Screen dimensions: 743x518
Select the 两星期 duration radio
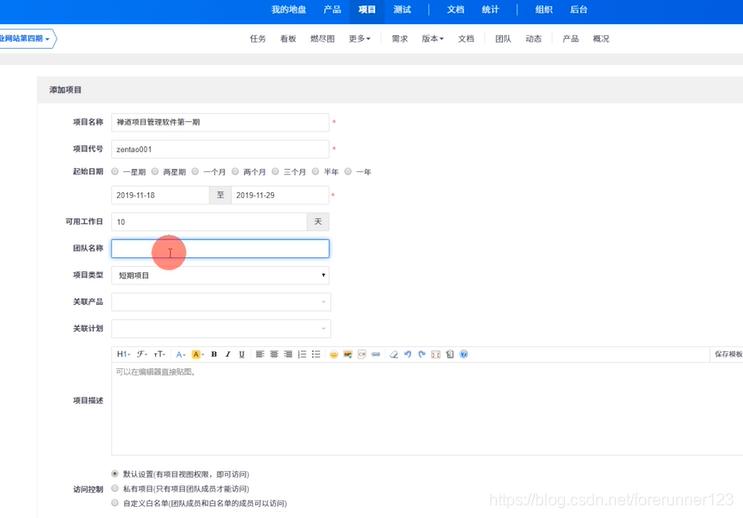155,172
